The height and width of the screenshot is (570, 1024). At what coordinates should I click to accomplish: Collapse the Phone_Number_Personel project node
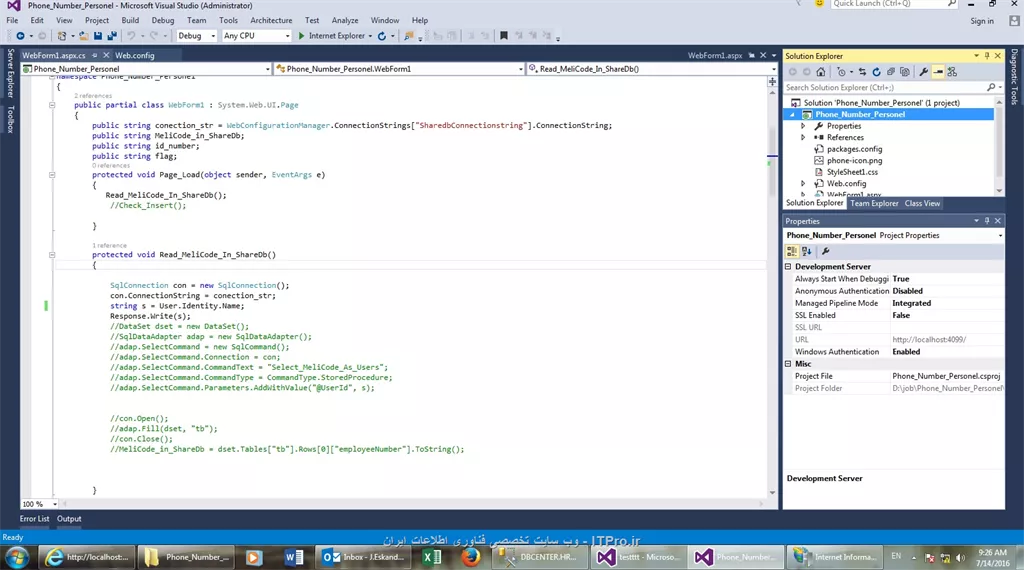coord(793,114)
